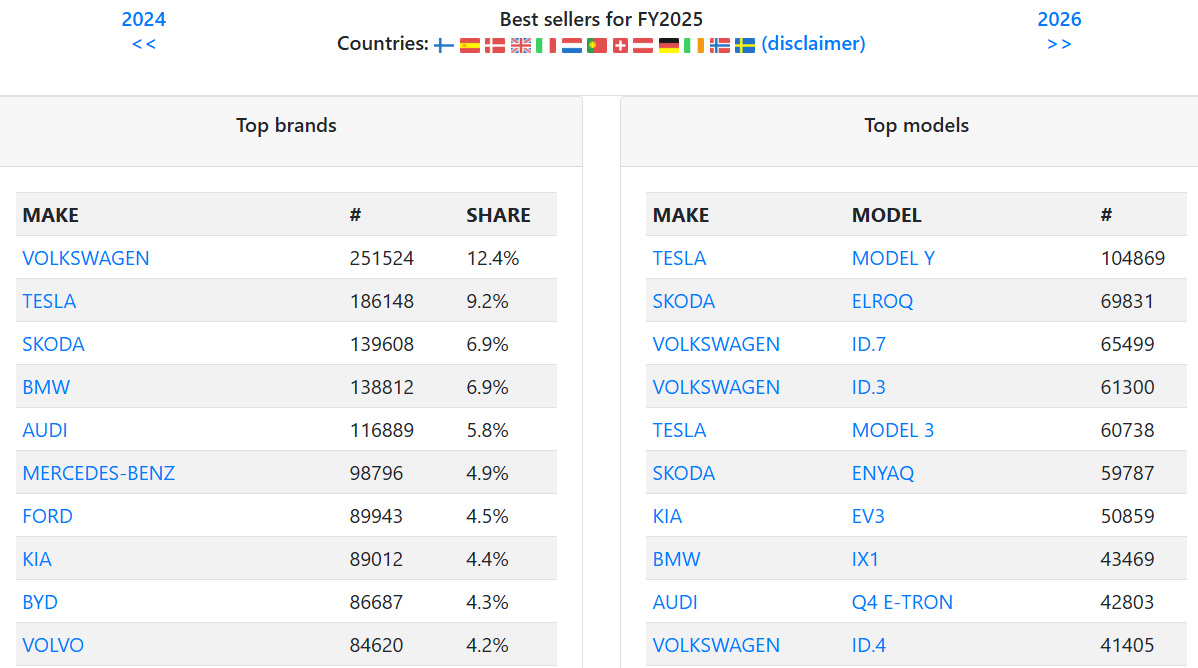Click the ELROQ model link
Screen dimensions: 1198x668
pyautogui.click(x=882, y=301)
